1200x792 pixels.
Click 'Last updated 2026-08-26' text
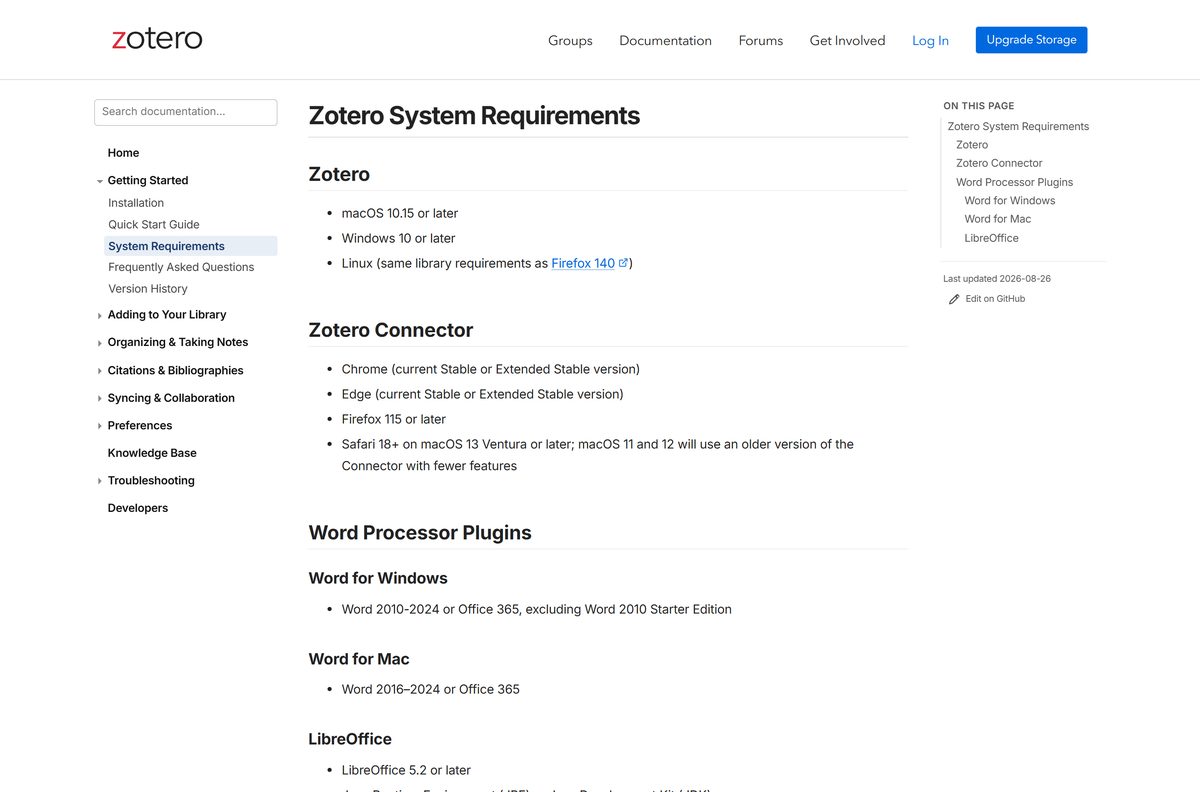pos(997,279)
